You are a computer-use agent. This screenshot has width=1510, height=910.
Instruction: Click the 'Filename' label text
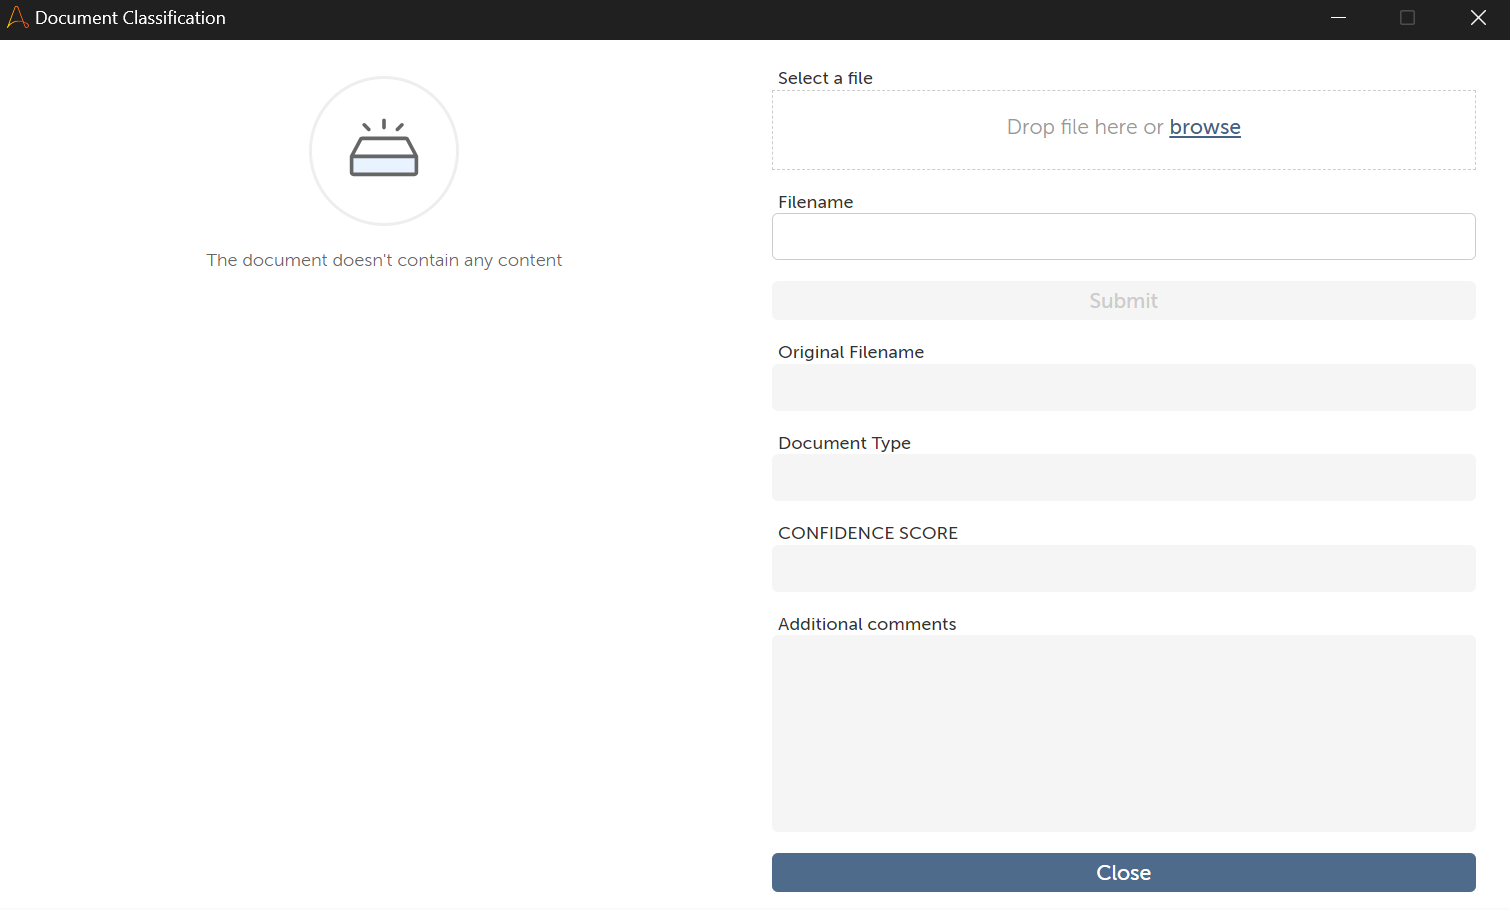815,202
